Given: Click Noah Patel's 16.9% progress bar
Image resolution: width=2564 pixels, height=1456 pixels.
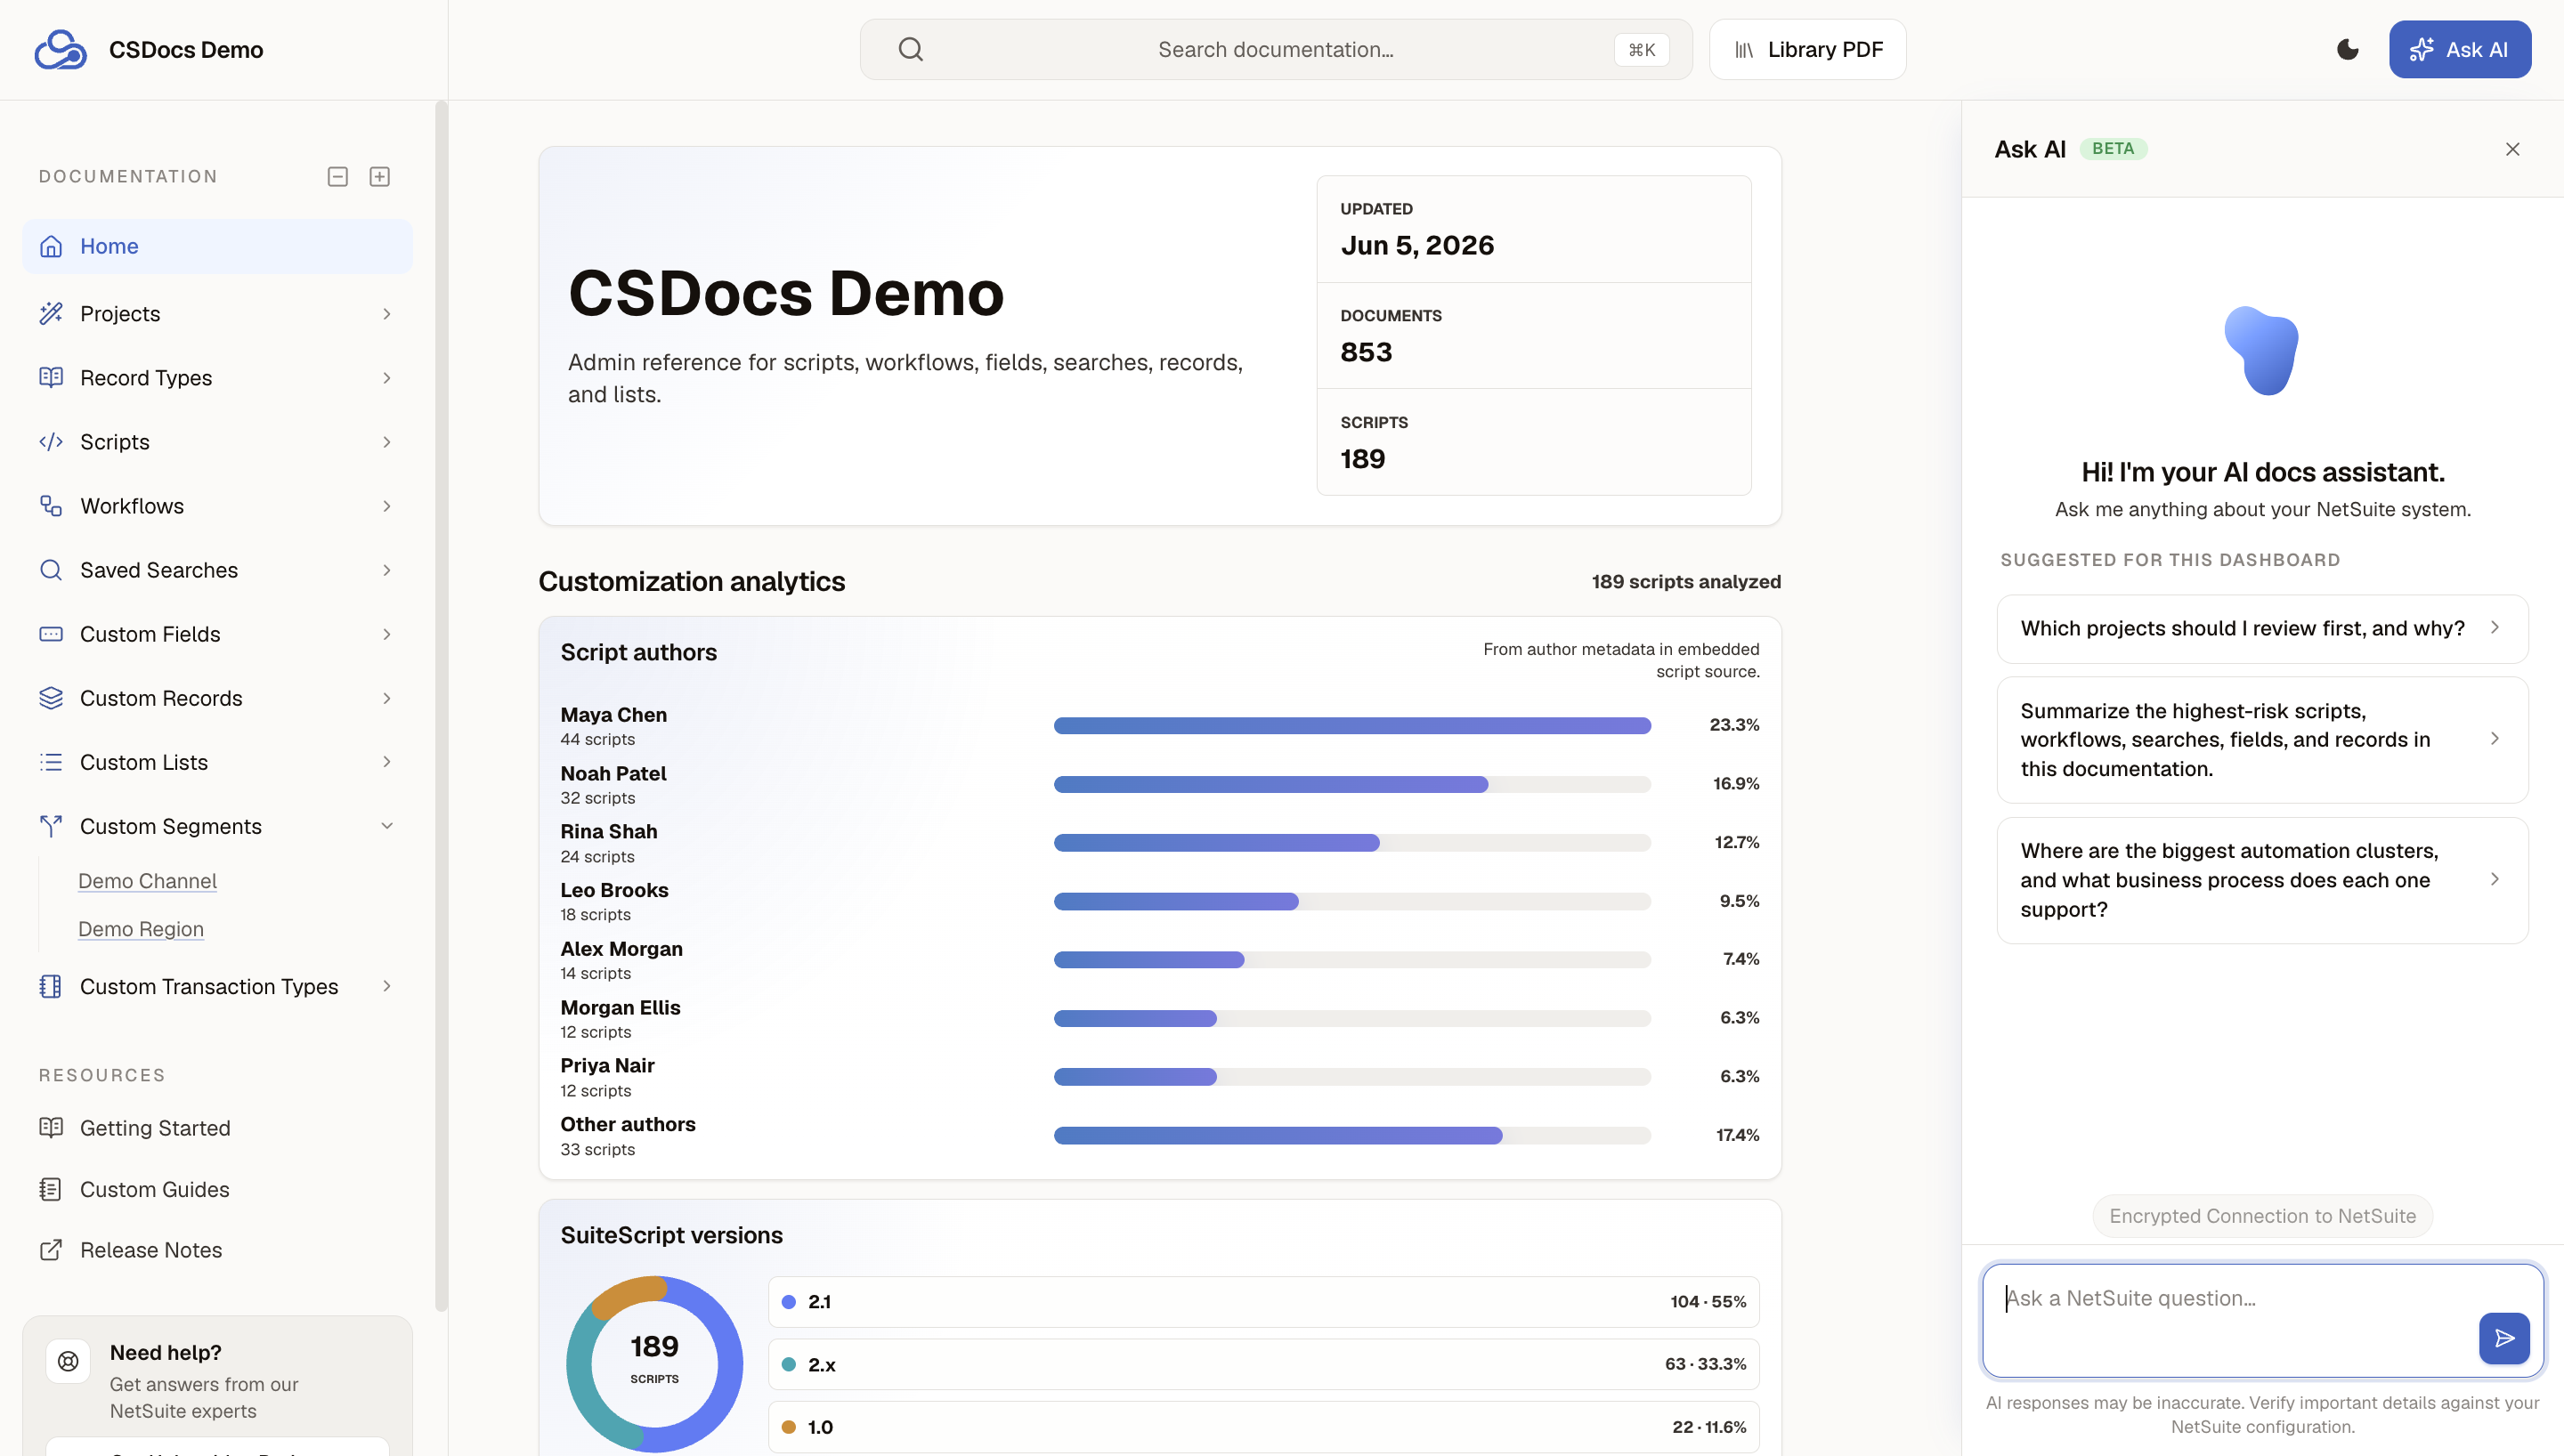Looking at the screenshot, I should (x=1352, y=784).
